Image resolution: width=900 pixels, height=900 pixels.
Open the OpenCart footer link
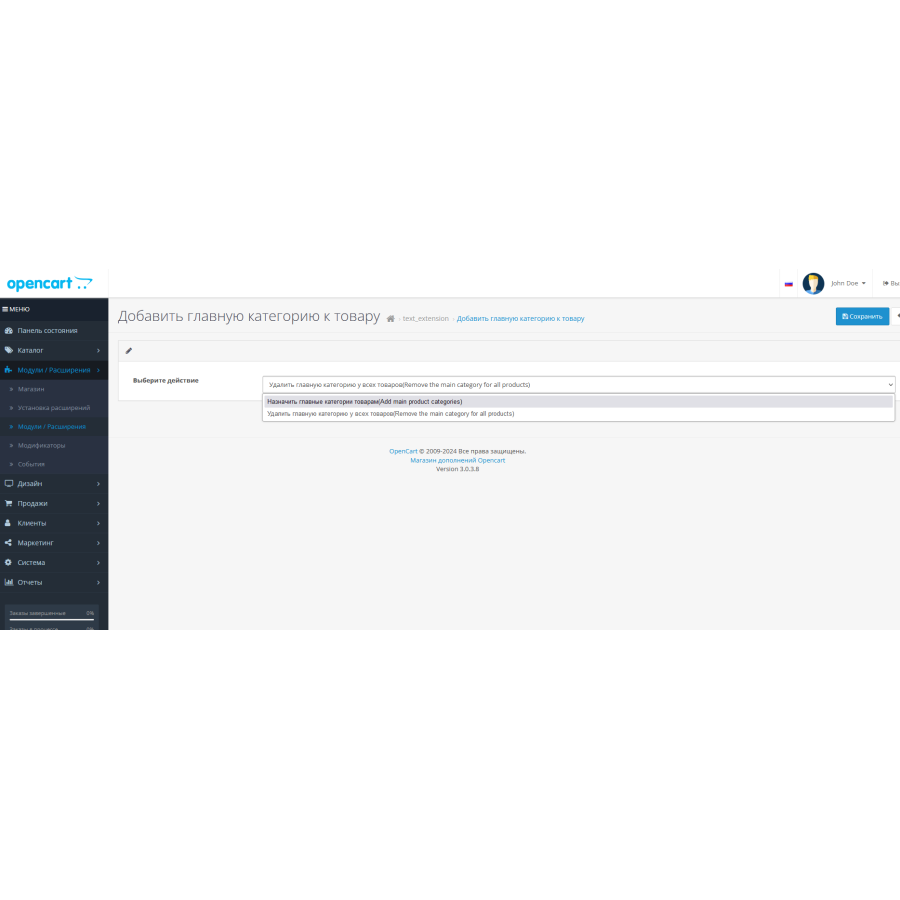[x=404, y=451]
